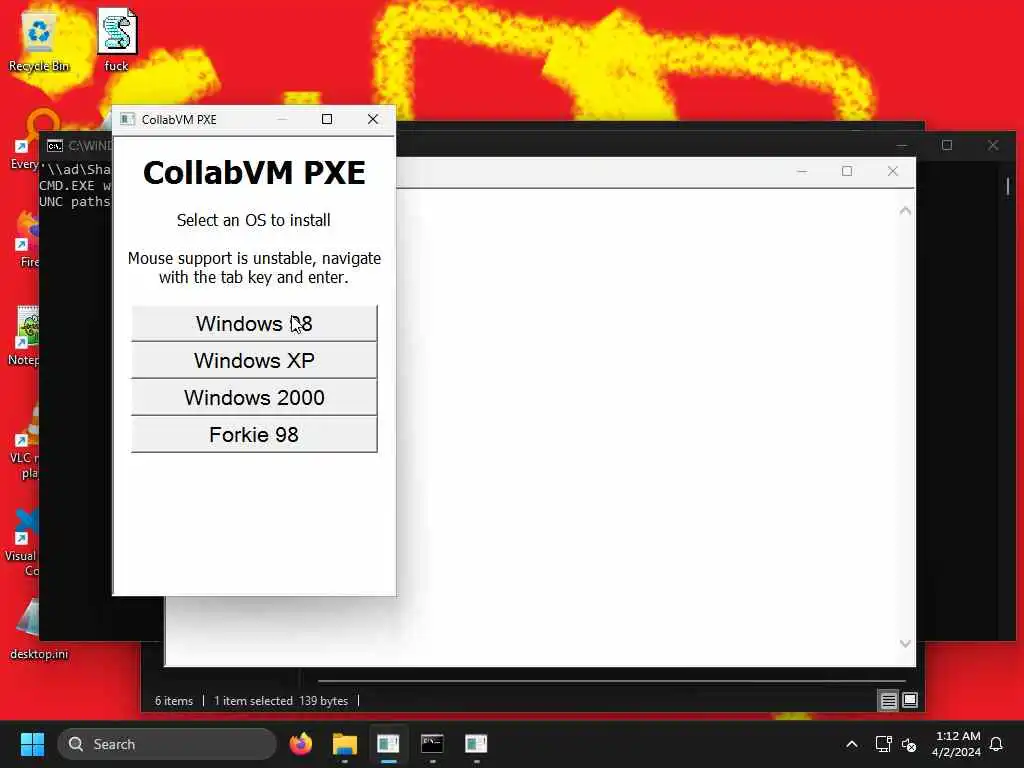The image size is (1024, 768).
Task: Click scroll down arrow in white window
Action: tap(905, 643)
